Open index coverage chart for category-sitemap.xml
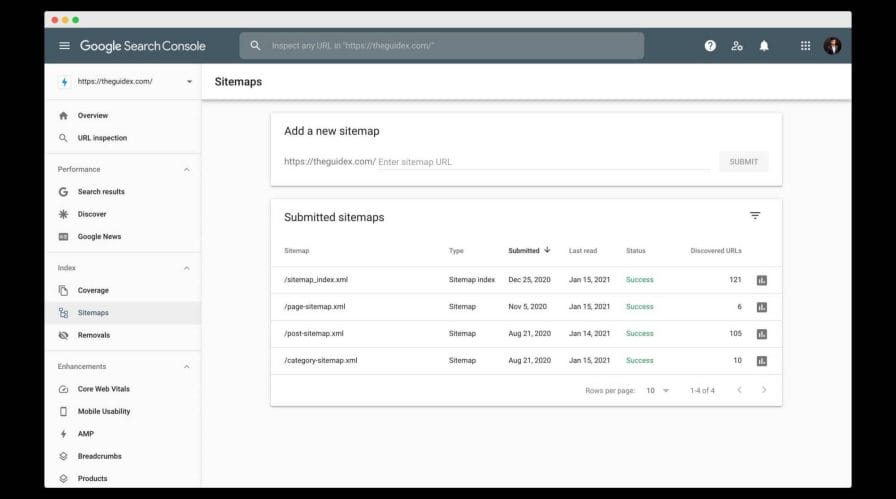The image size is (896, 499). (x=762, y=361)
